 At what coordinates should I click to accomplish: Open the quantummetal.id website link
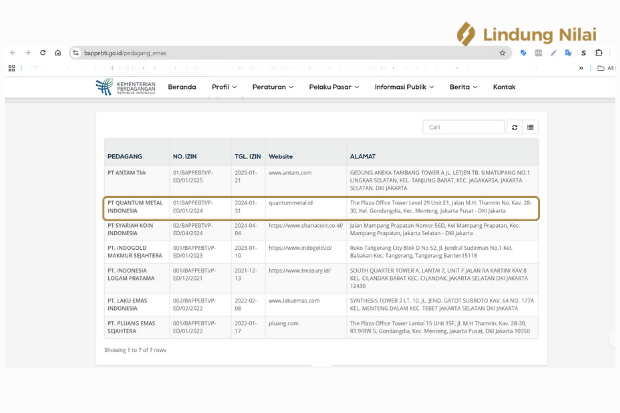290,202
